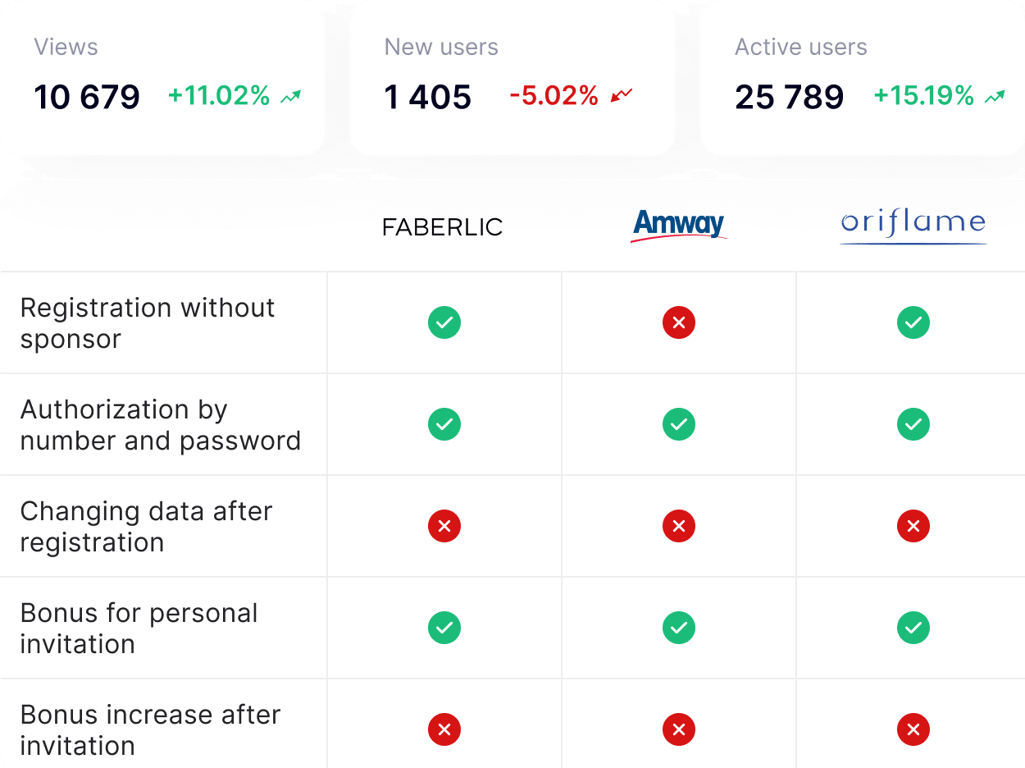Click Faberlic red cross for Bonus increase after invitation

[445, 729]
